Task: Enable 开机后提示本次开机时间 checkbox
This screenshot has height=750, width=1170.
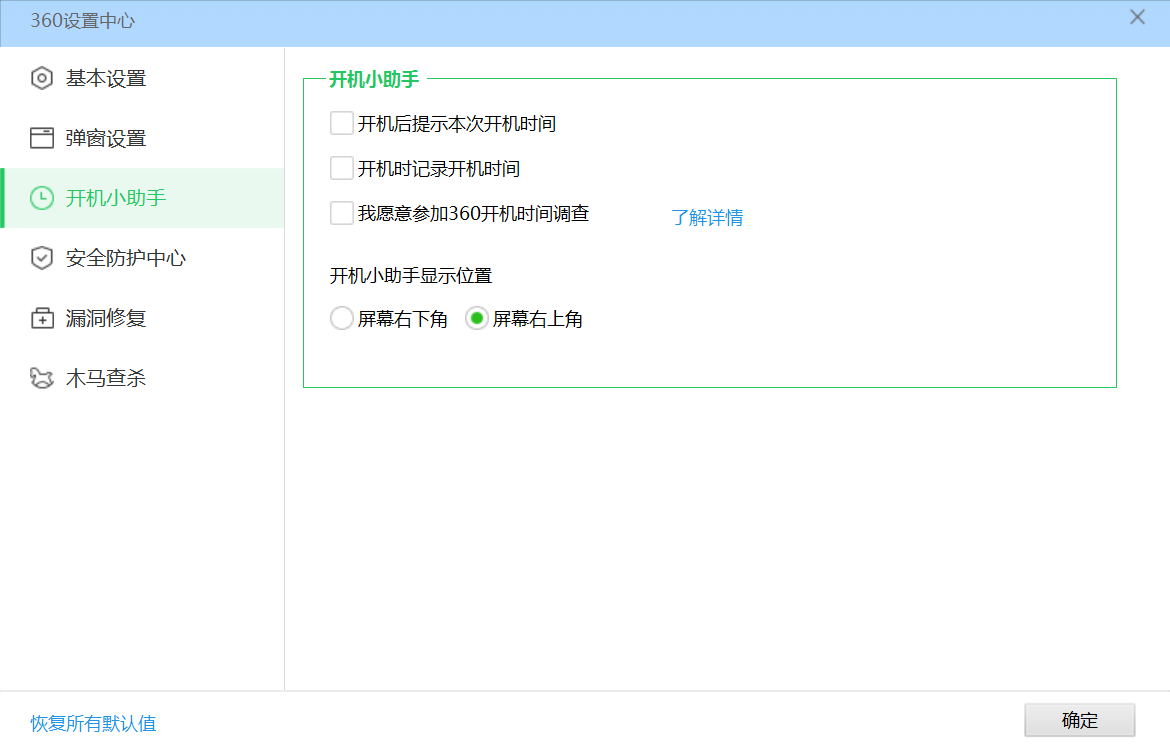Action: click(342, 123)
